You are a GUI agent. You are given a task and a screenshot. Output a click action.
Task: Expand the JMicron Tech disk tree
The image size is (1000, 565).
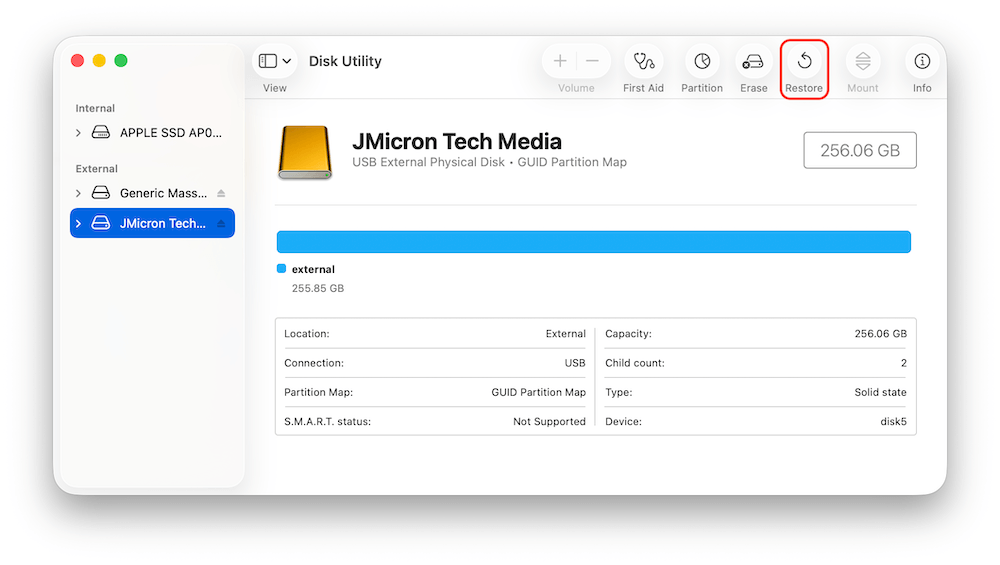coord(78,224)
